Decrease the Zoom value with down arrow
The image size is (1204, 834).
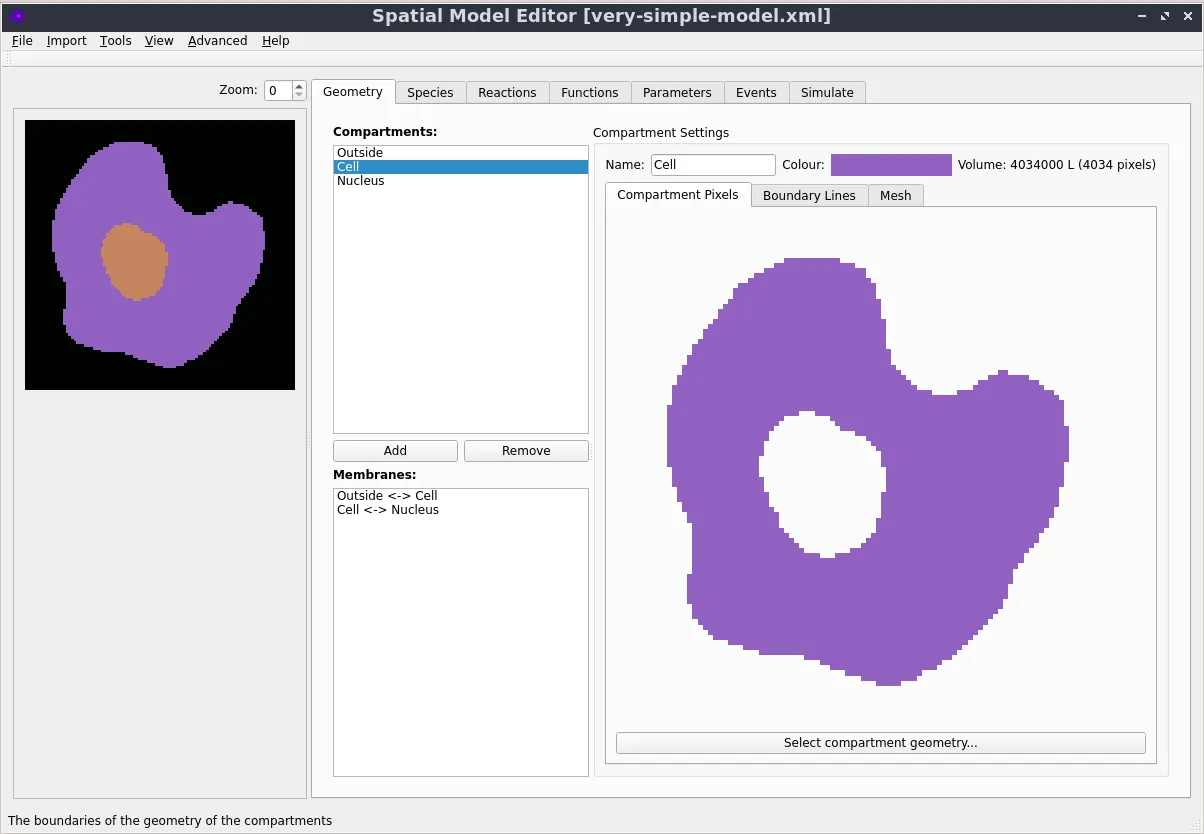click(299, 96)
